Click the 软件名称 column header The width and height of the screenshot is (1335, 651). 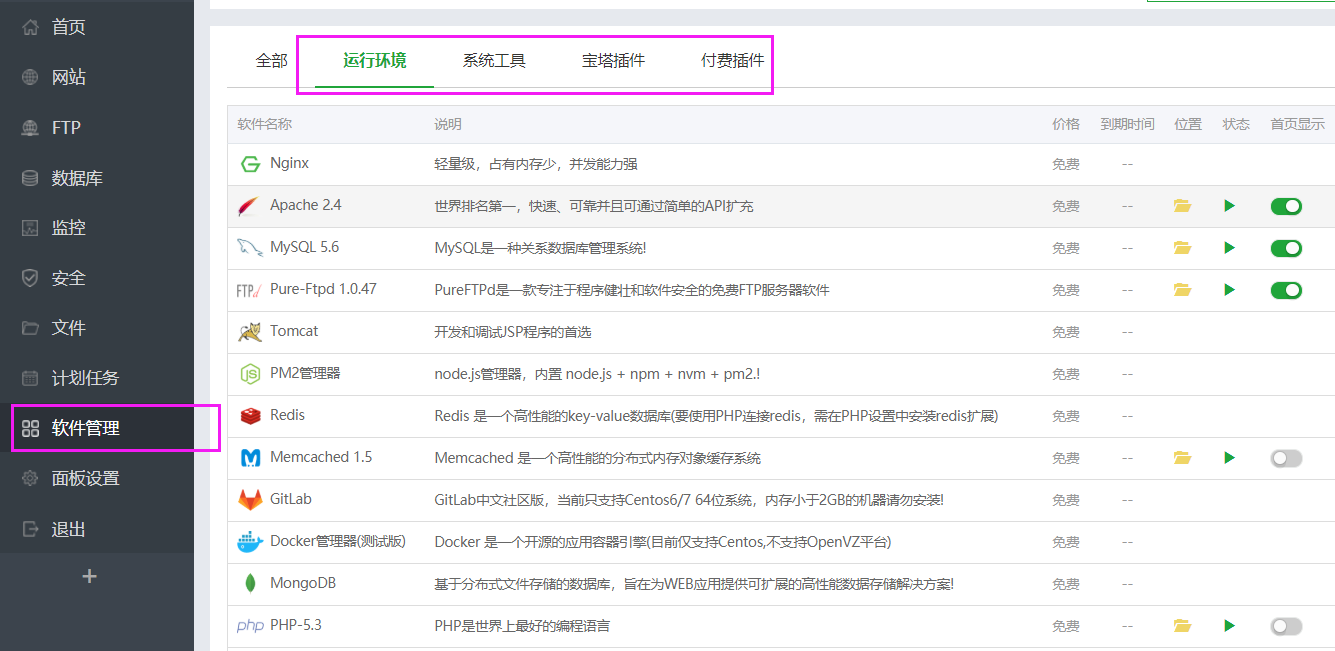(x=264, y=124)
